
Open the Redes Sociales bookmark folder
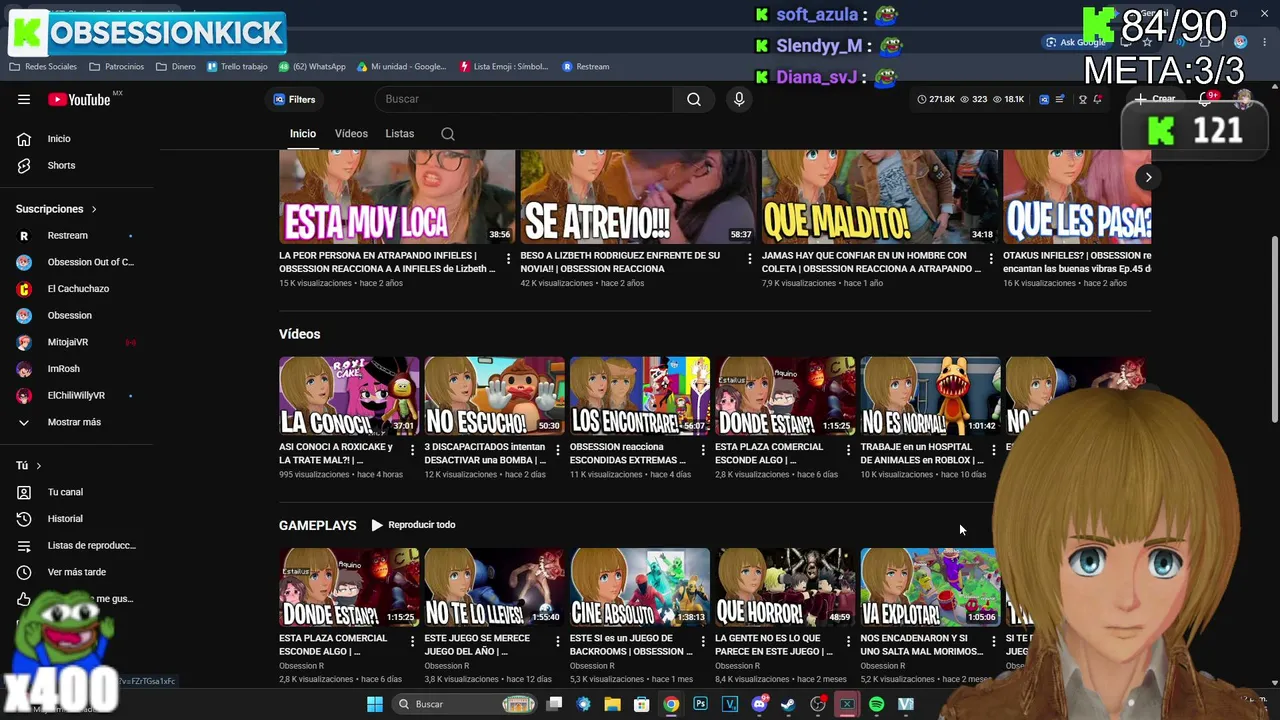(x=43, y=67)
